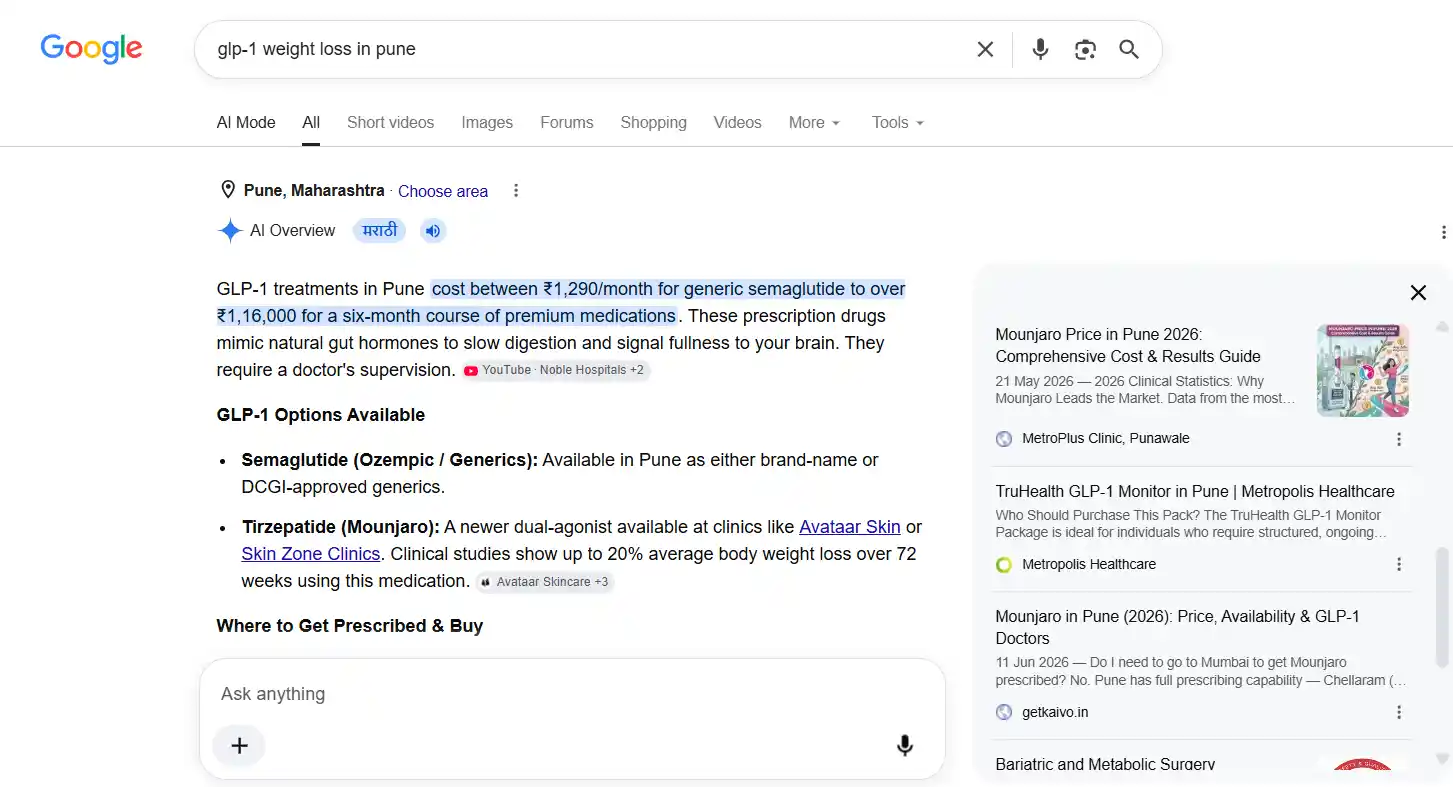Open the Skin Zone Clinics link

311,554
